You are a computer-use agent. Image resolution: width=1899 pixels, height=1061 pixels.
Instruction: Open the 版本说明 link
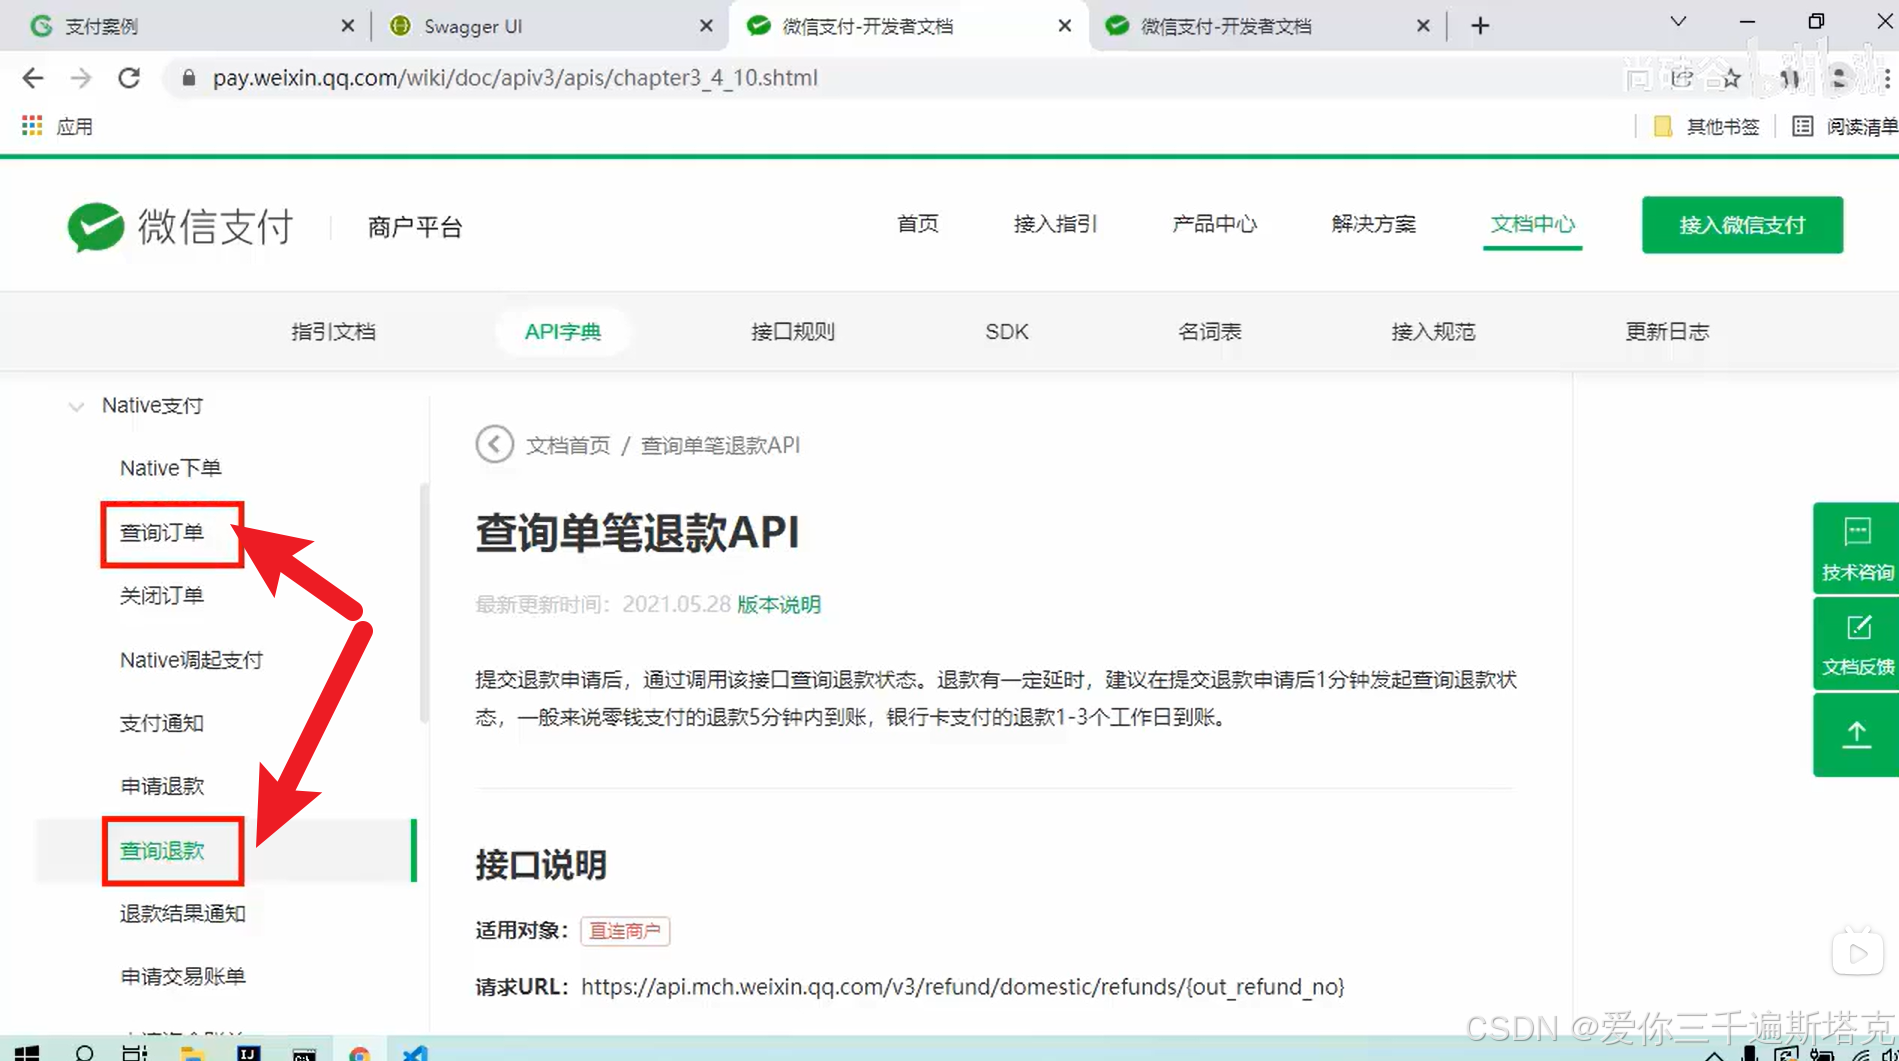(x=779, y=604)
